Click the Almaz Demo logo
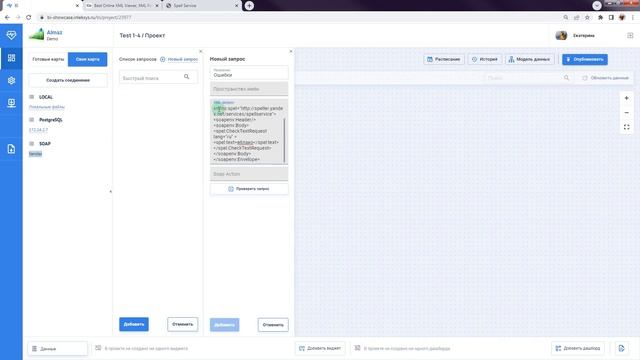This screenshot has width=640, height=360. click(46, 35)
